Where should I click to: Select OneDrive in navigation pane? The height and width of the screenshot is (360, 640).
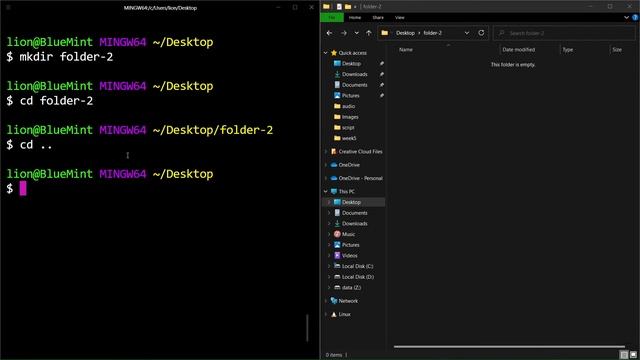[x=349, y=165]
